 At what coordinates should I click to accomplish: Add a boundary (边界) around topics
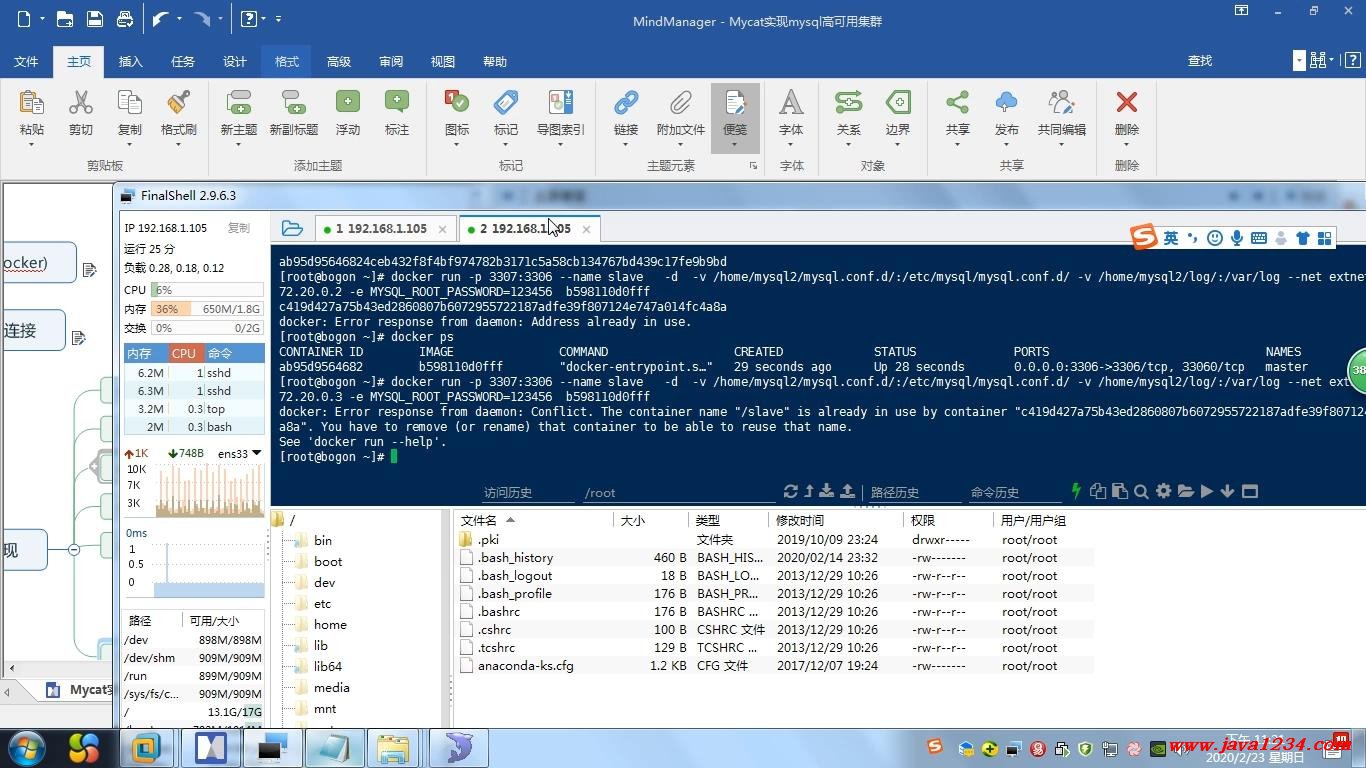point(898,103)
